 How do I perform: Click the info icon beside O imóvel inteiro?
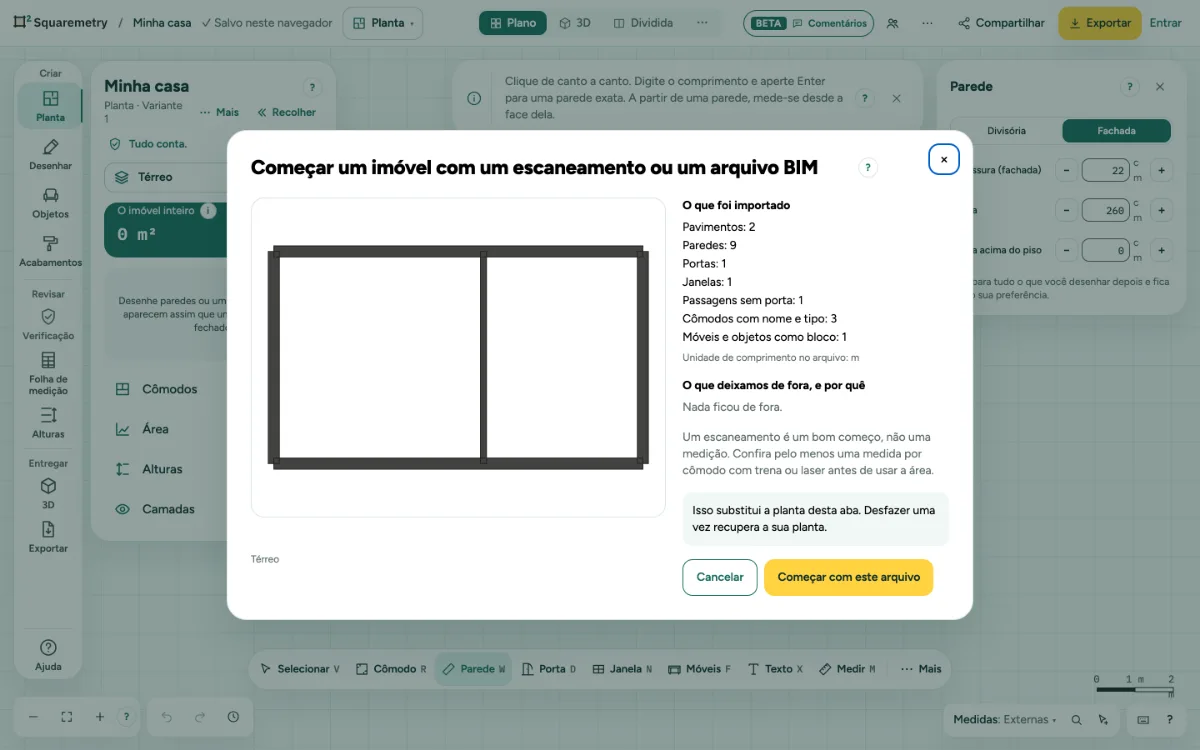pyautogui.click(x=208, y=211)
